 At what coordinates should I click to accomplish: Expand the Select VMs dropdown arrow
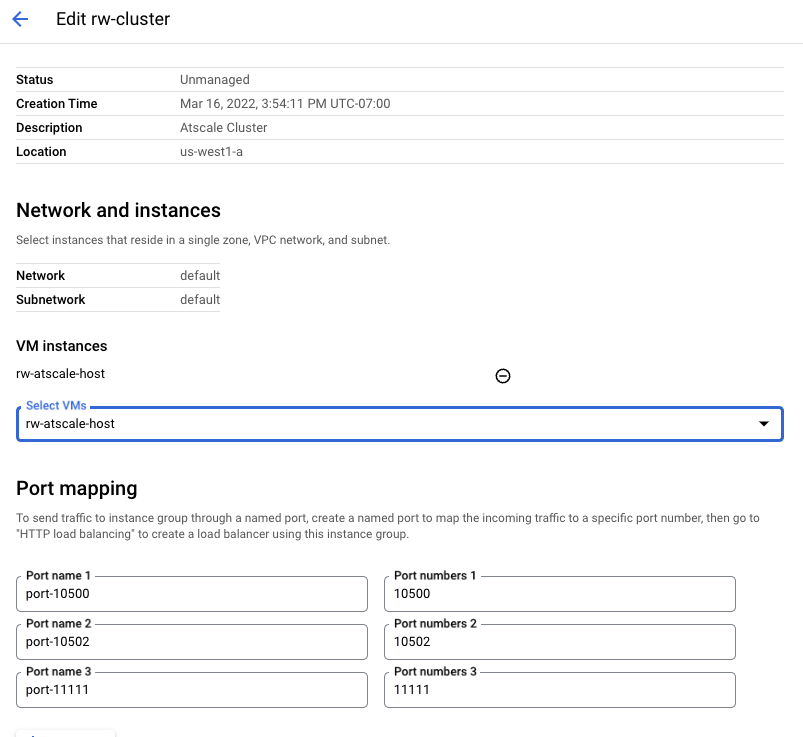764,424
